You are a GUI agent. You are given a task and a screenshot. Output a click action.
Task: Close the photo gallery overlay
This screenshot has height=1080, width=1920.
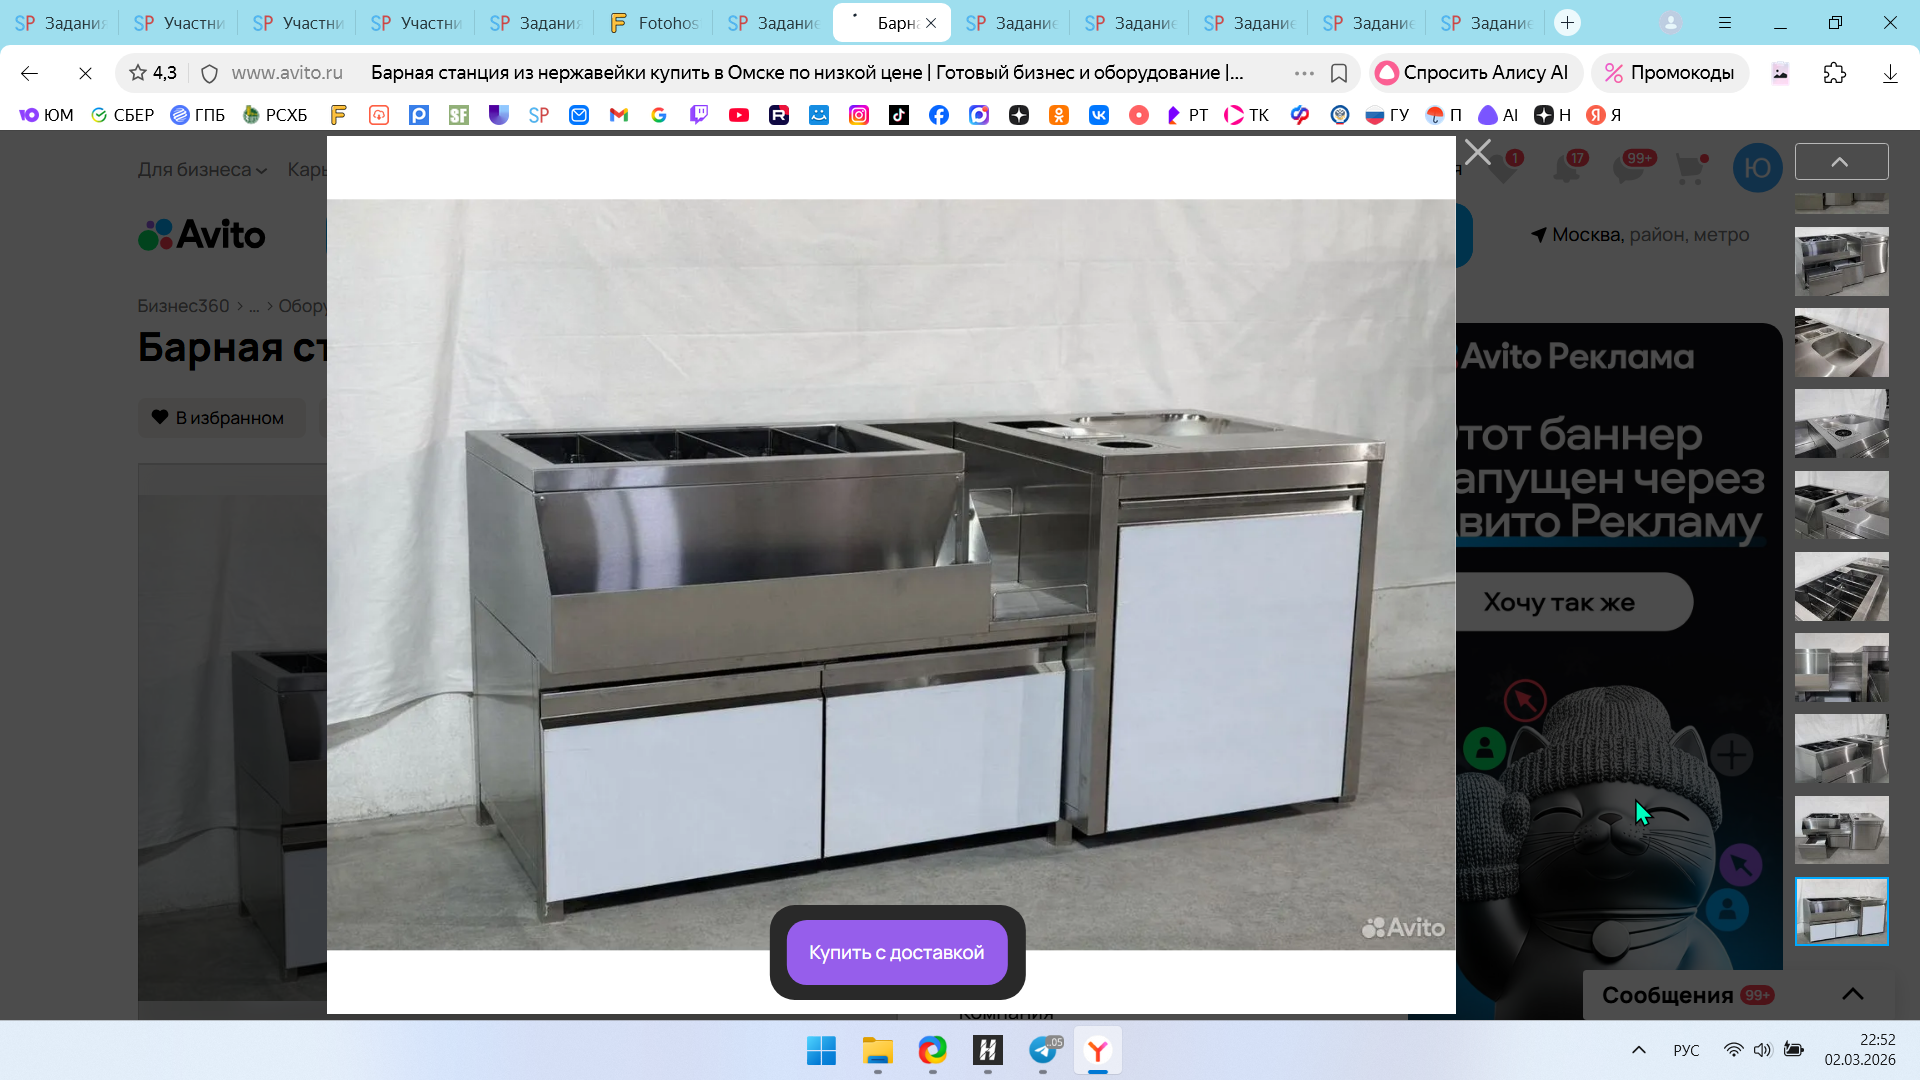coord(1477,153)
